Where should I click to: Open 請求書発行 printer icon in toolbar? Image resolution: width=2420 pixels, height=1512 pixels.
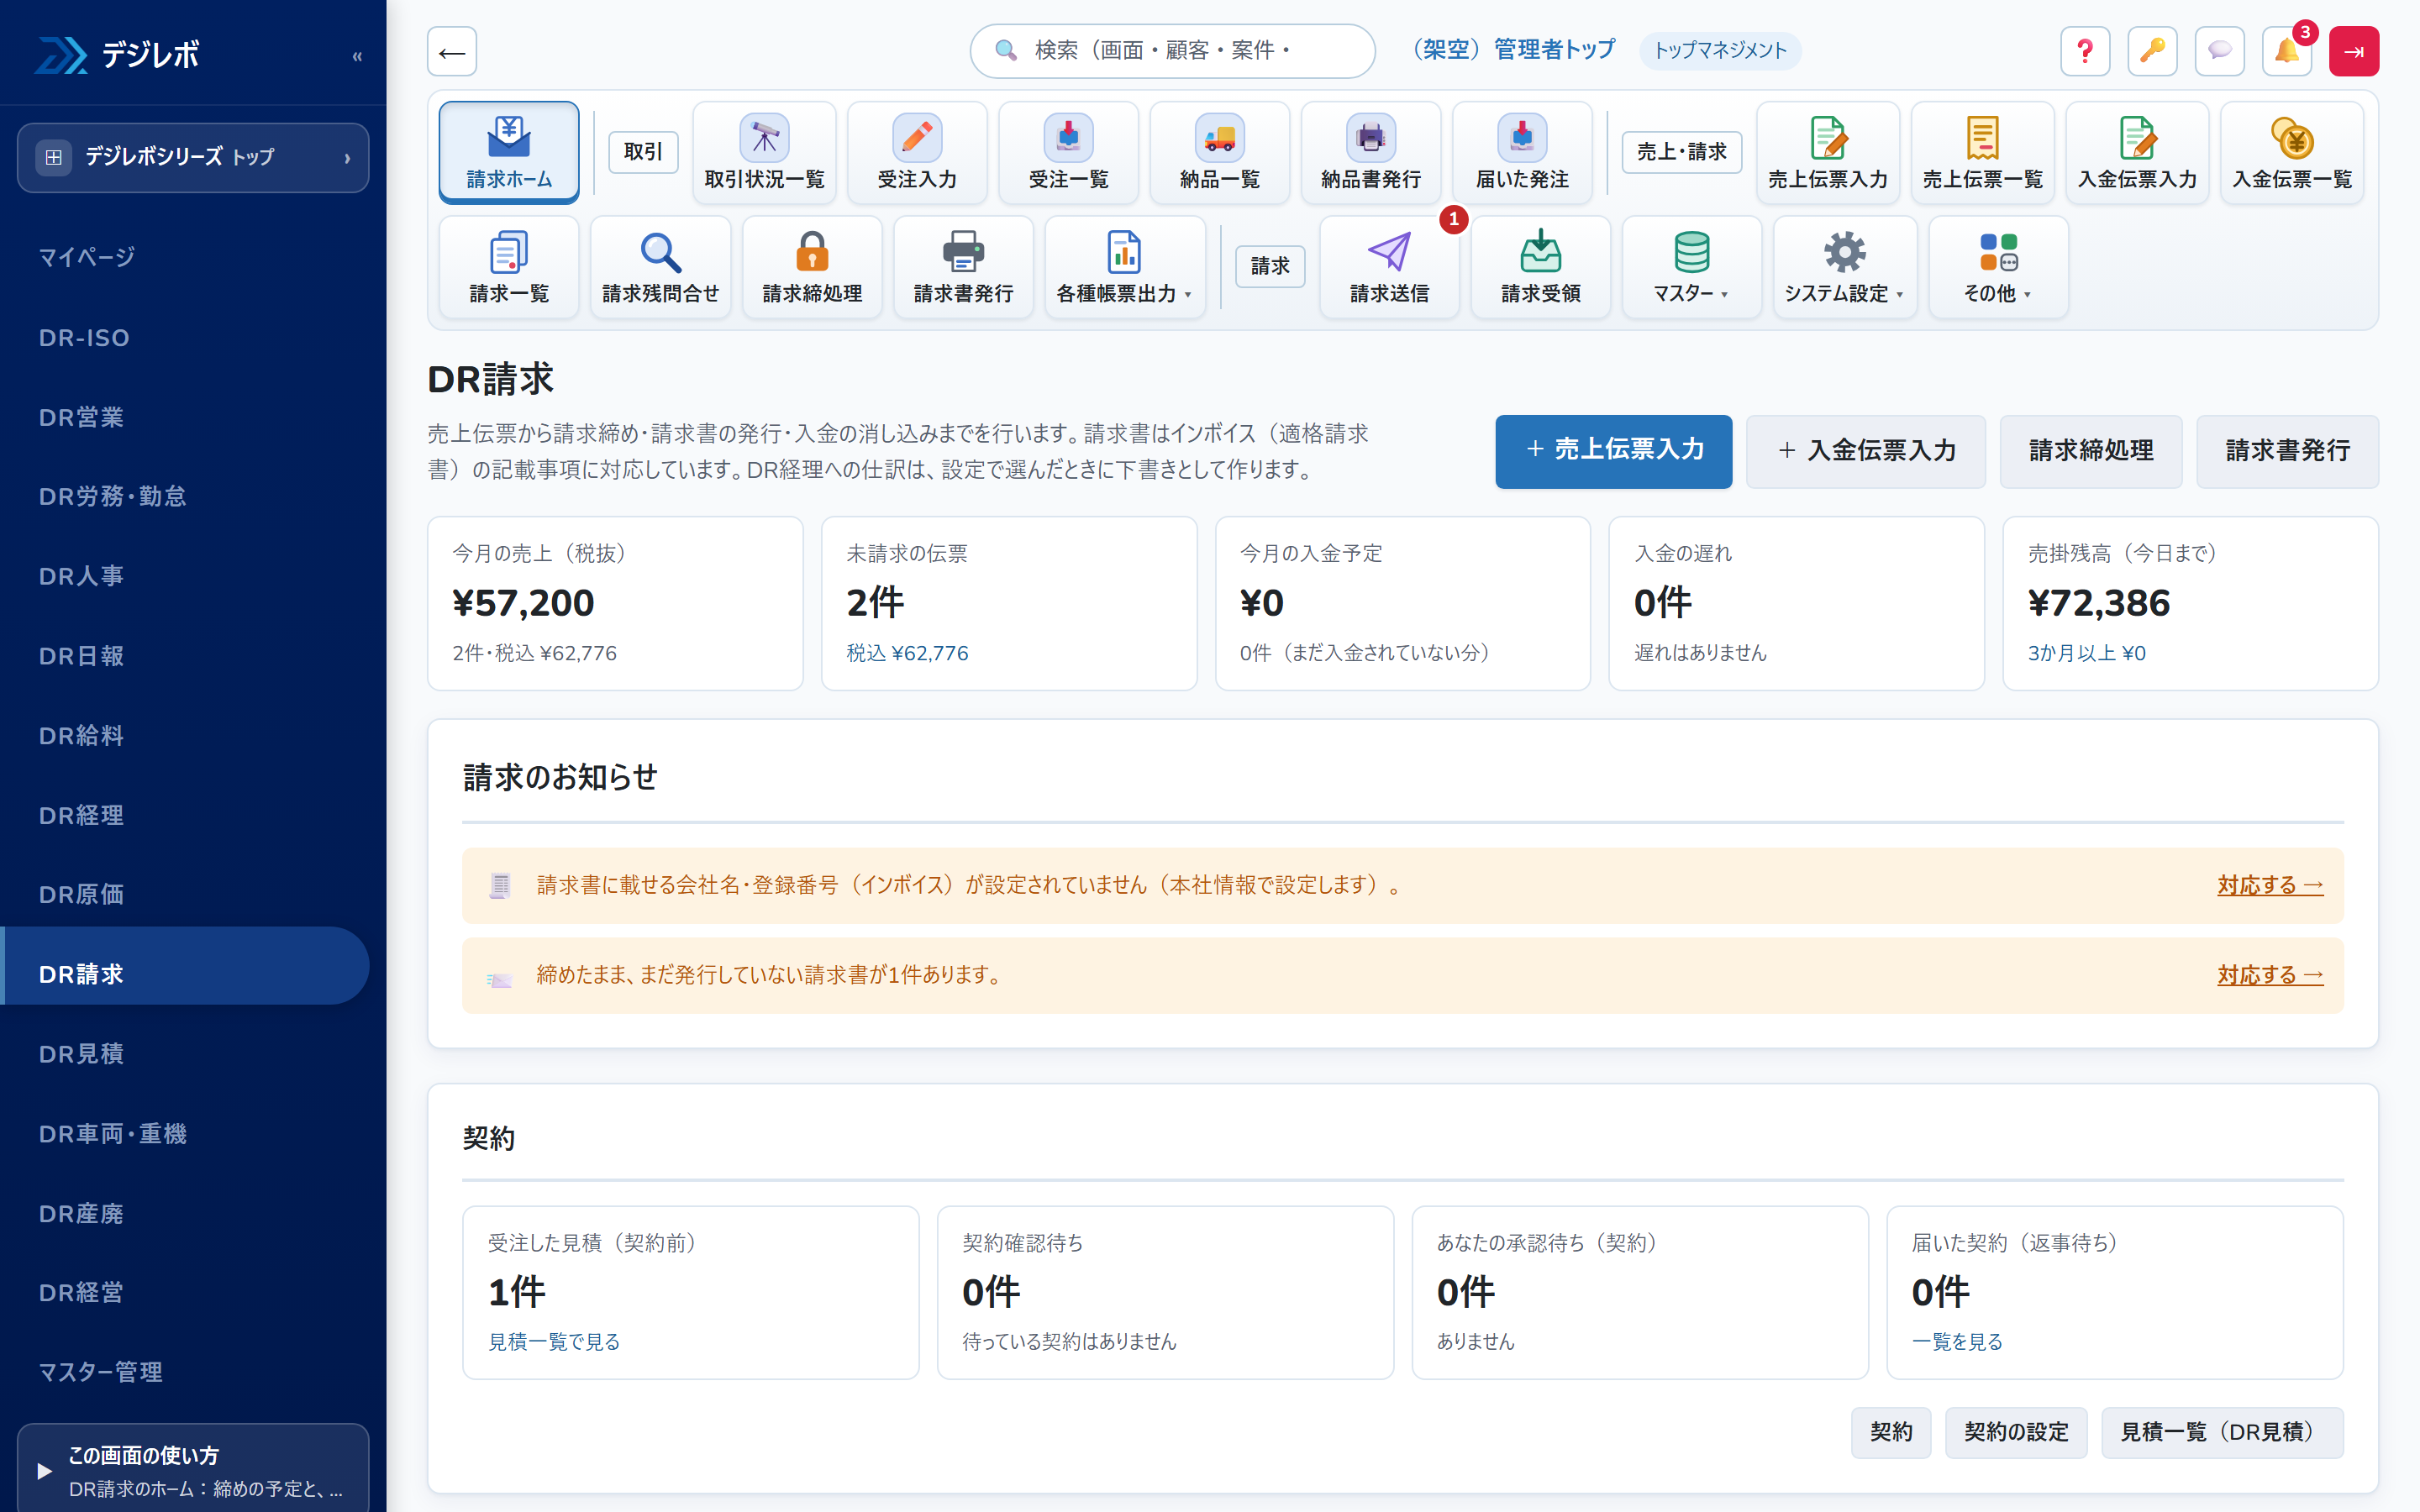(963, 267)
